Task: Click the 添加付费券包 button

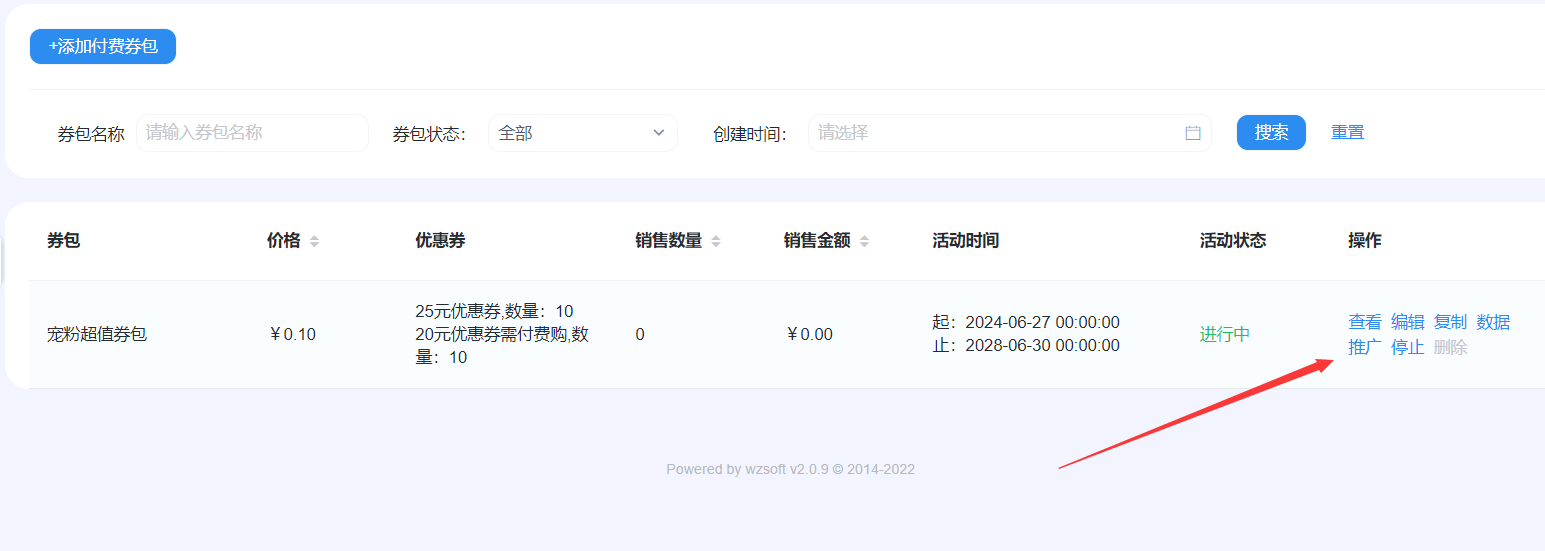Action: [103, 47]
